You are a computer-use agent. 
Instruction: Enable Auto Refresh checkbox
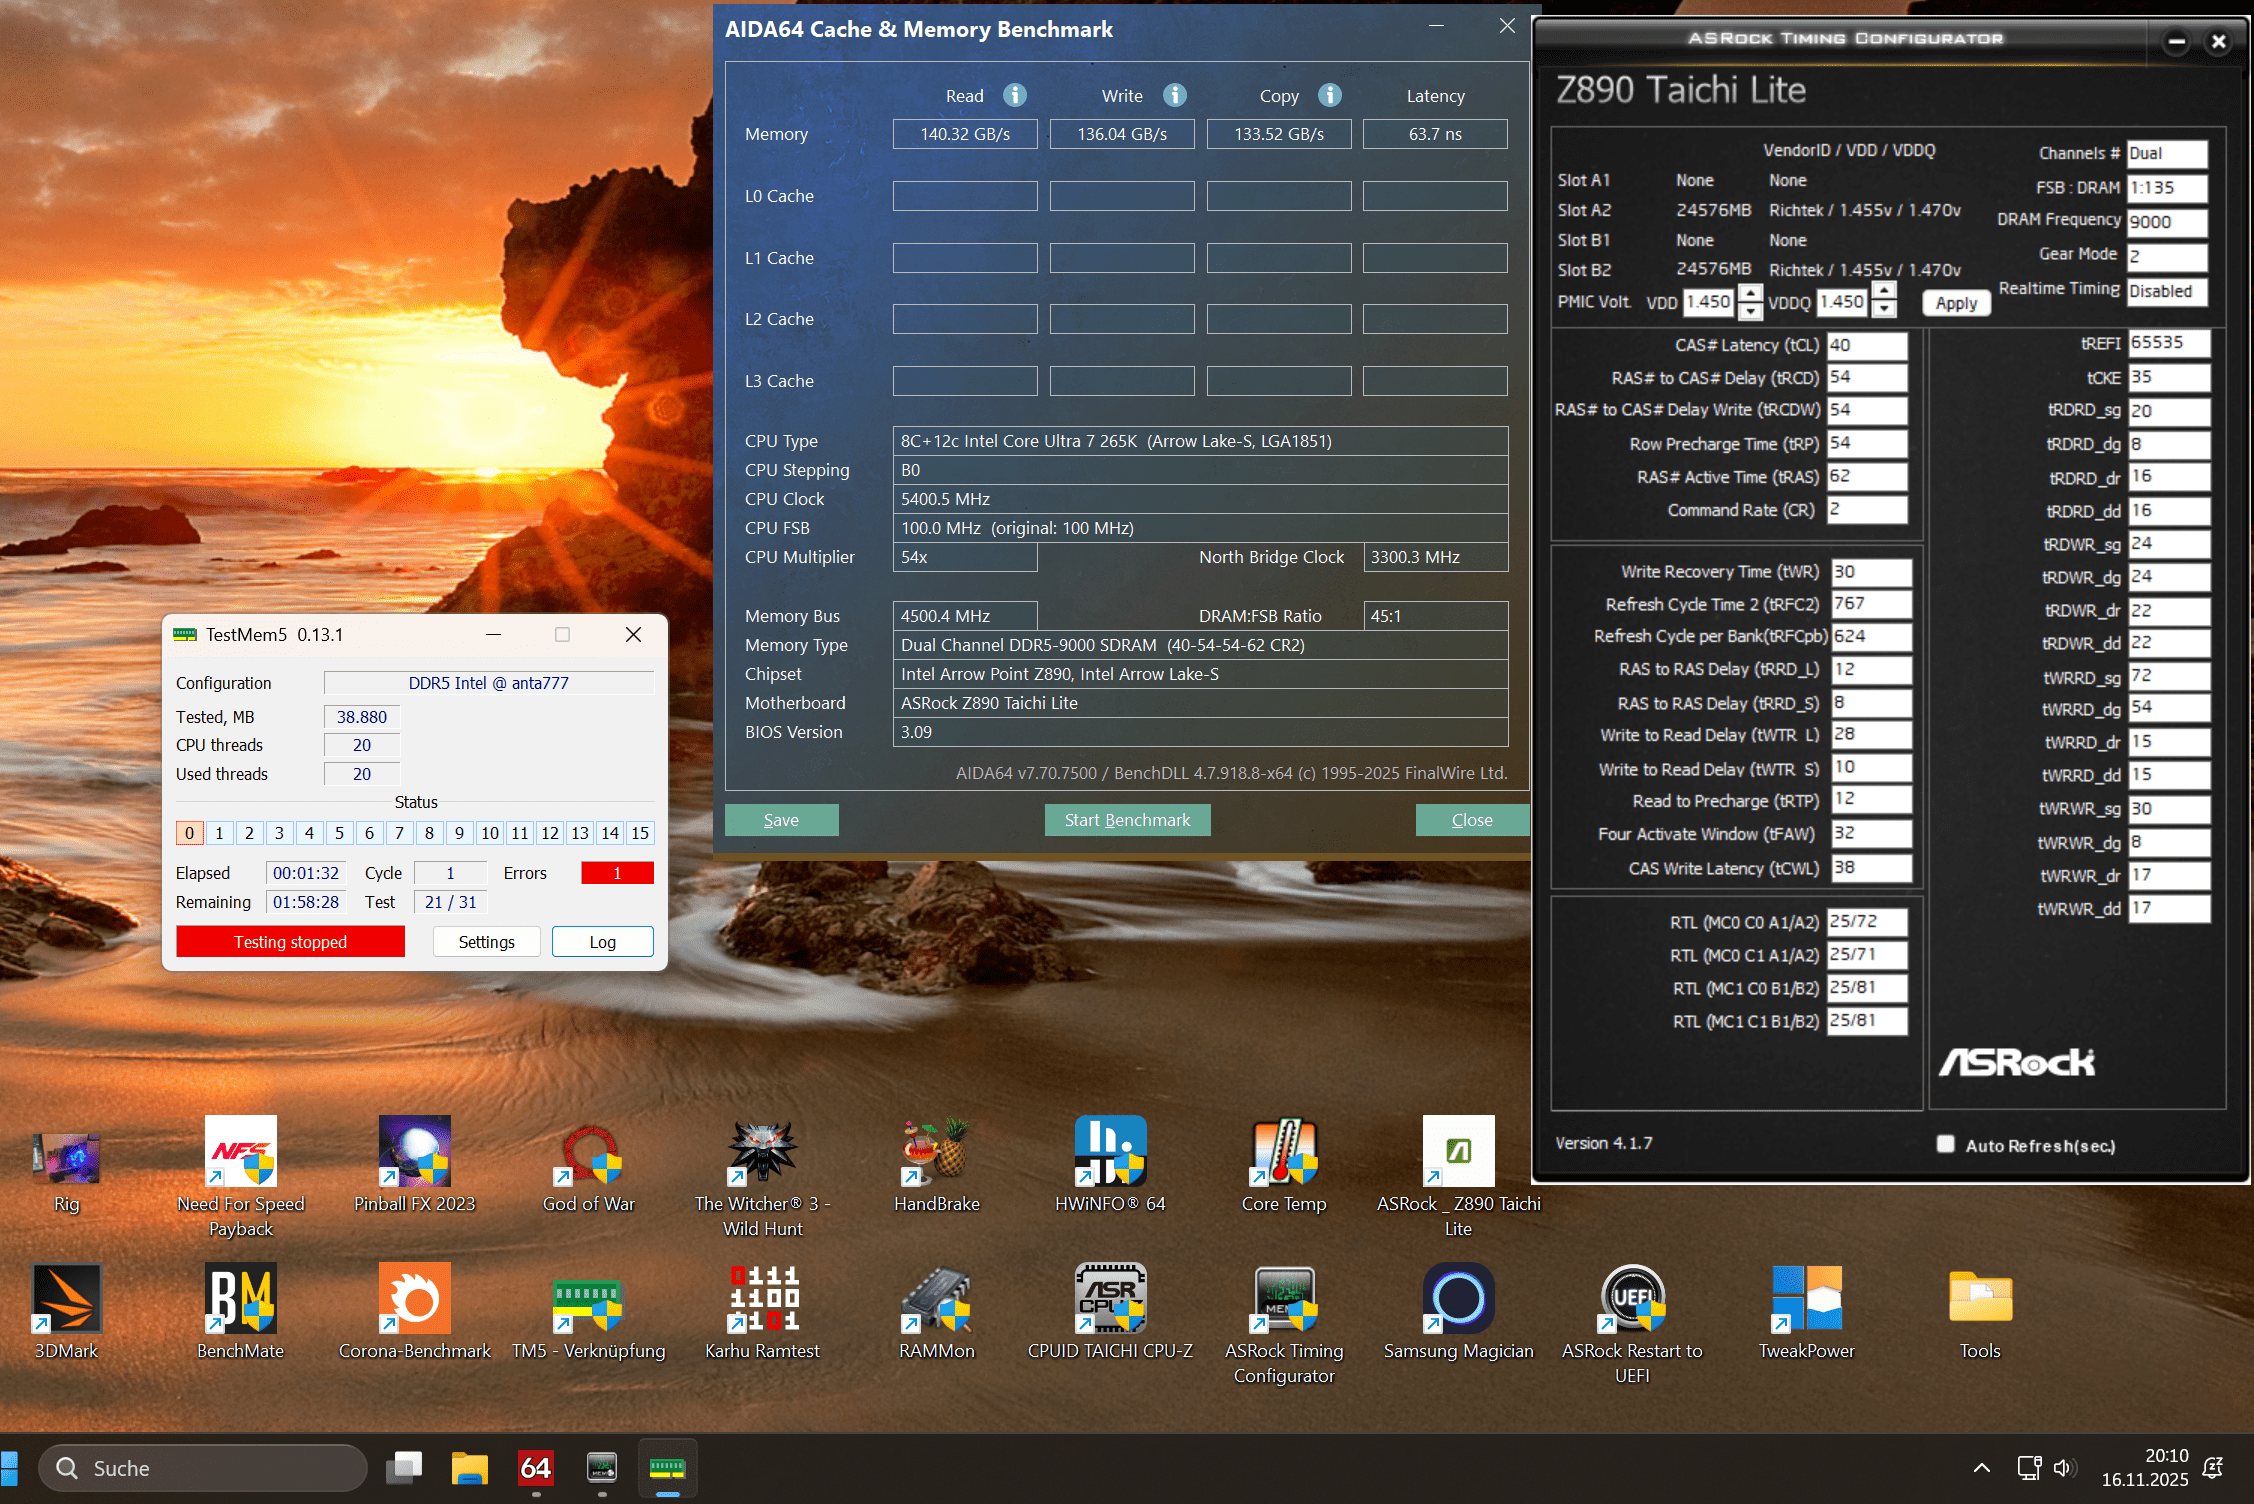[x=1945, y=1144]
